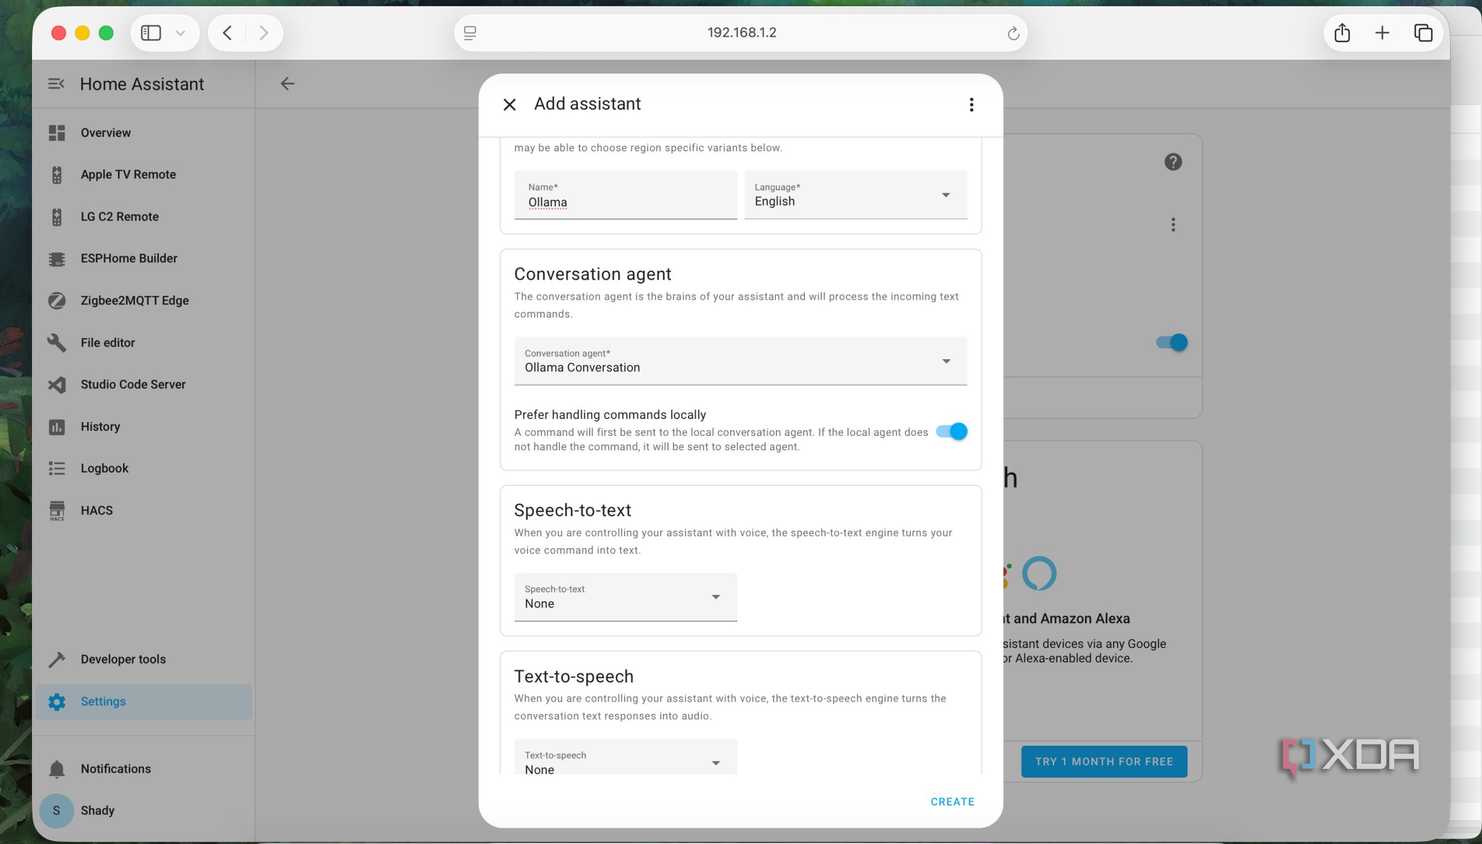Expand Safari sidebar options chevron
1482x844 pixels.
click(180, 33)
